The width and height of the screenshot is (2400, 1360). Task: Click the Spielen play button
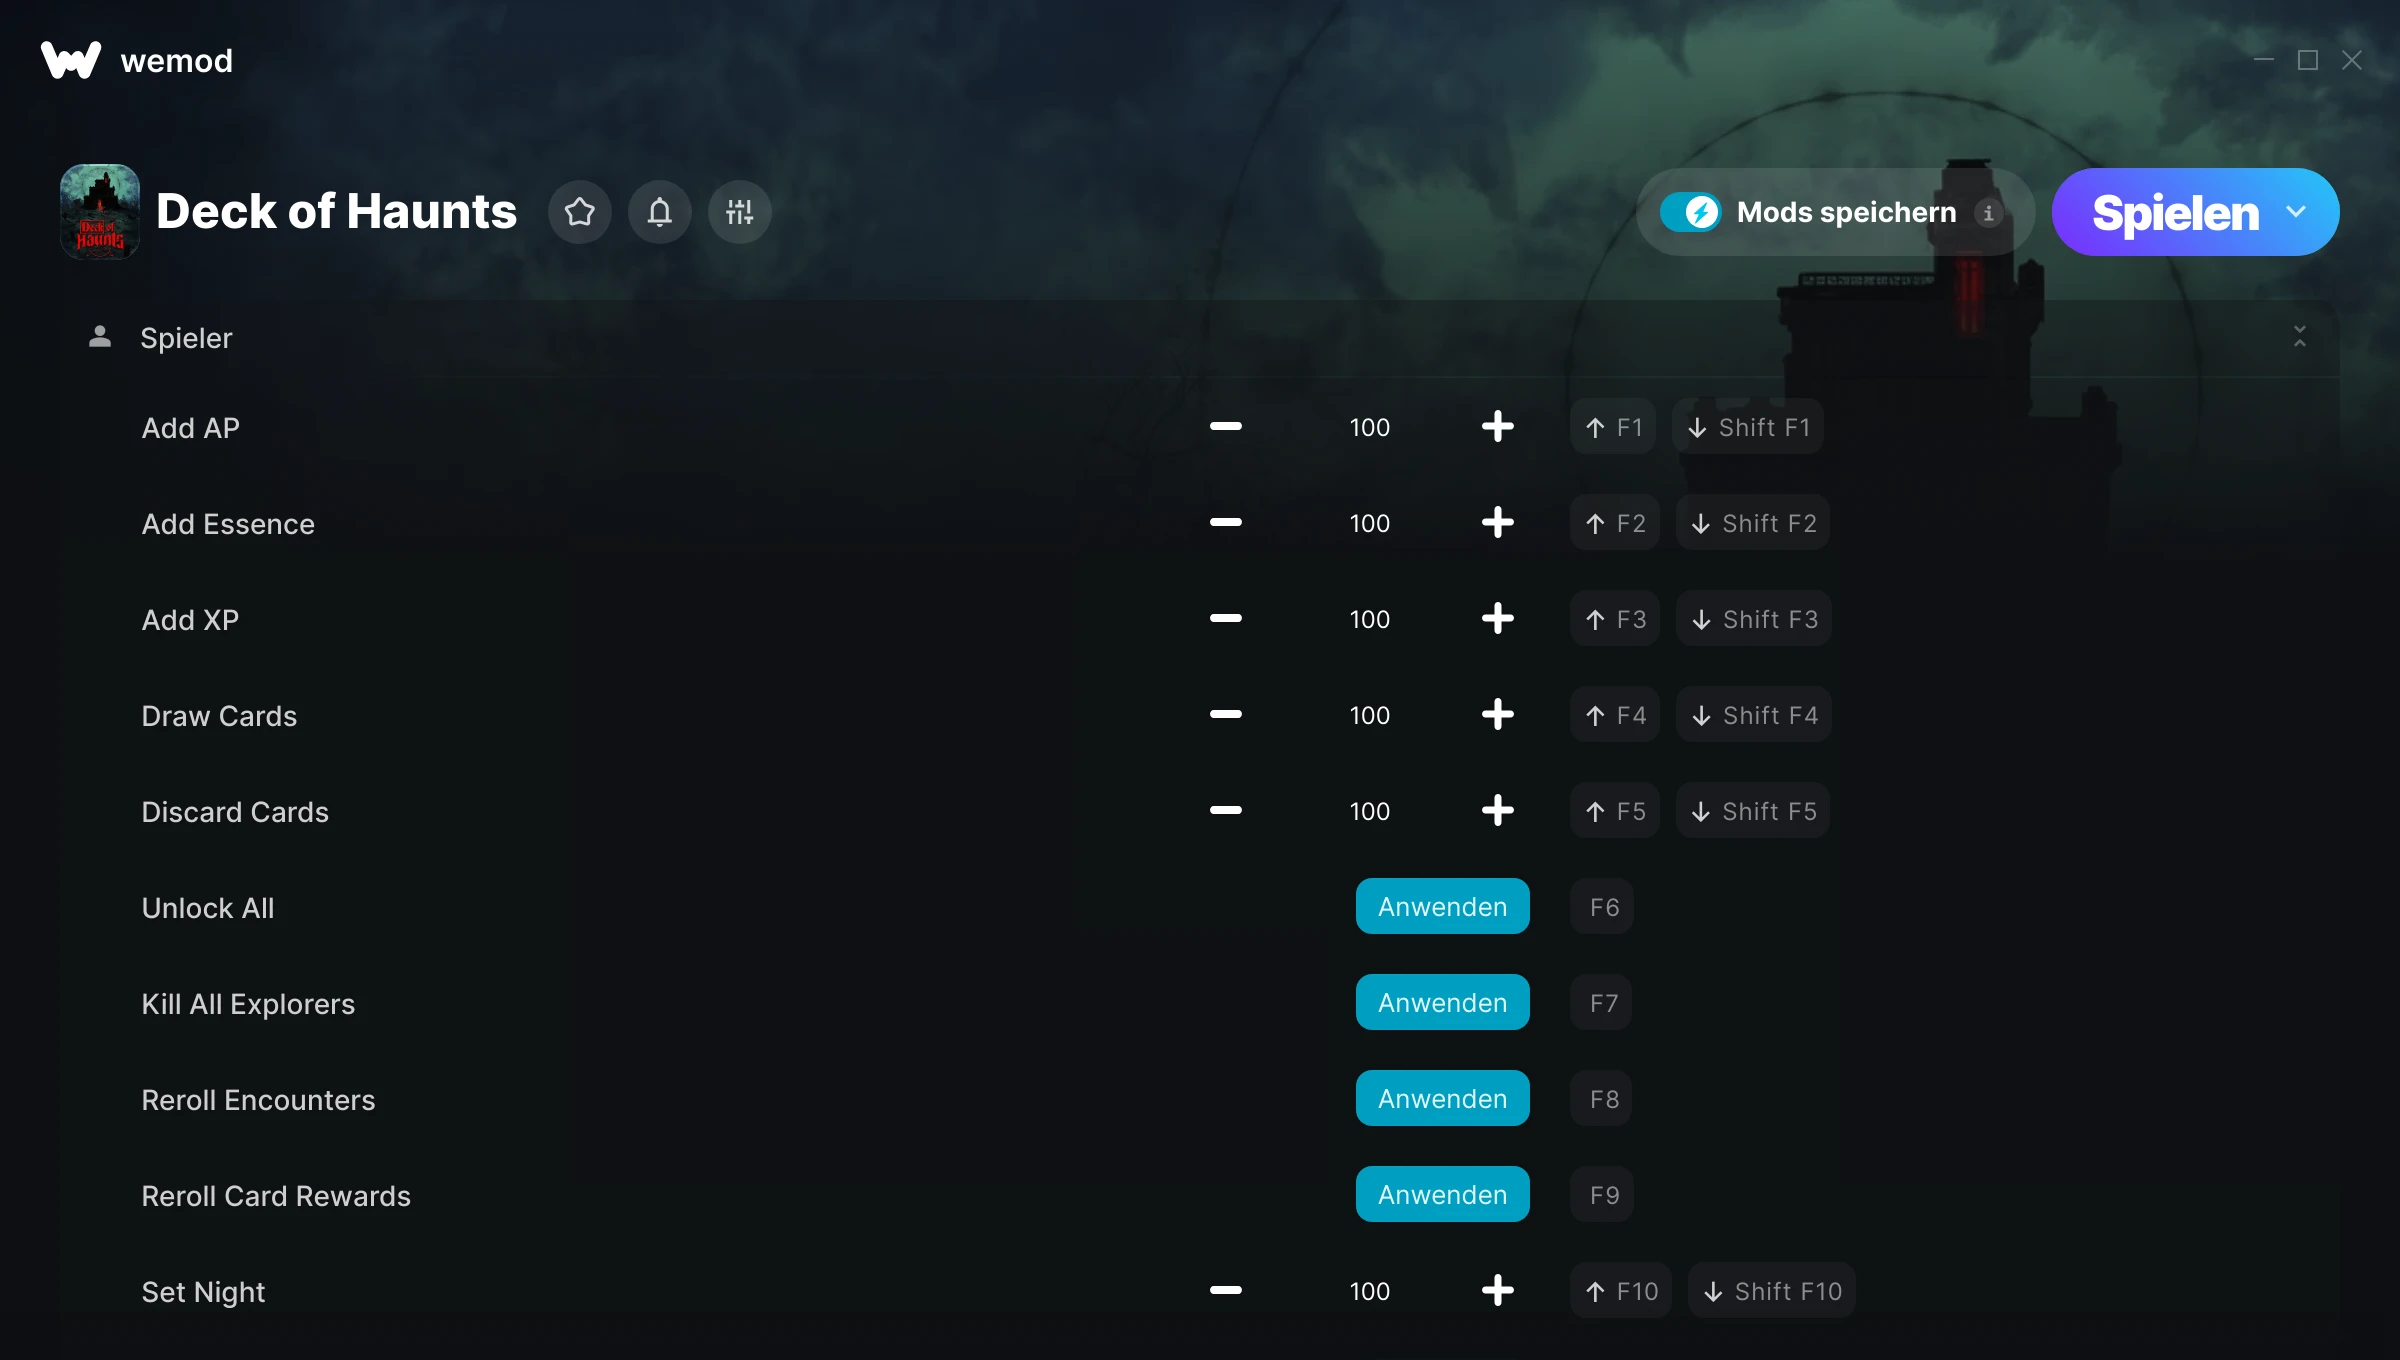pos(2174,212)
